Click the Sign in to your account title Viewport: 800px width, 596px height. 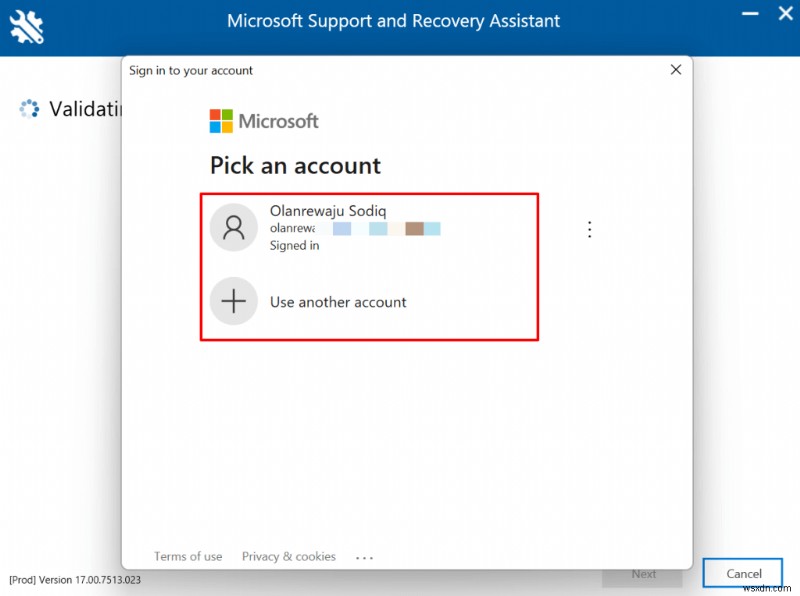point(189,70)
